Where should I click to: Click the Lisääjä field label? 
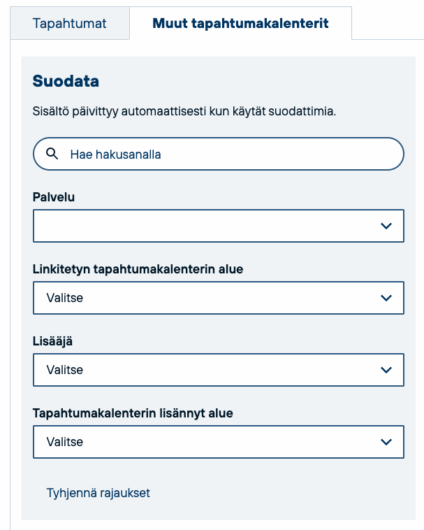[53, 341]
